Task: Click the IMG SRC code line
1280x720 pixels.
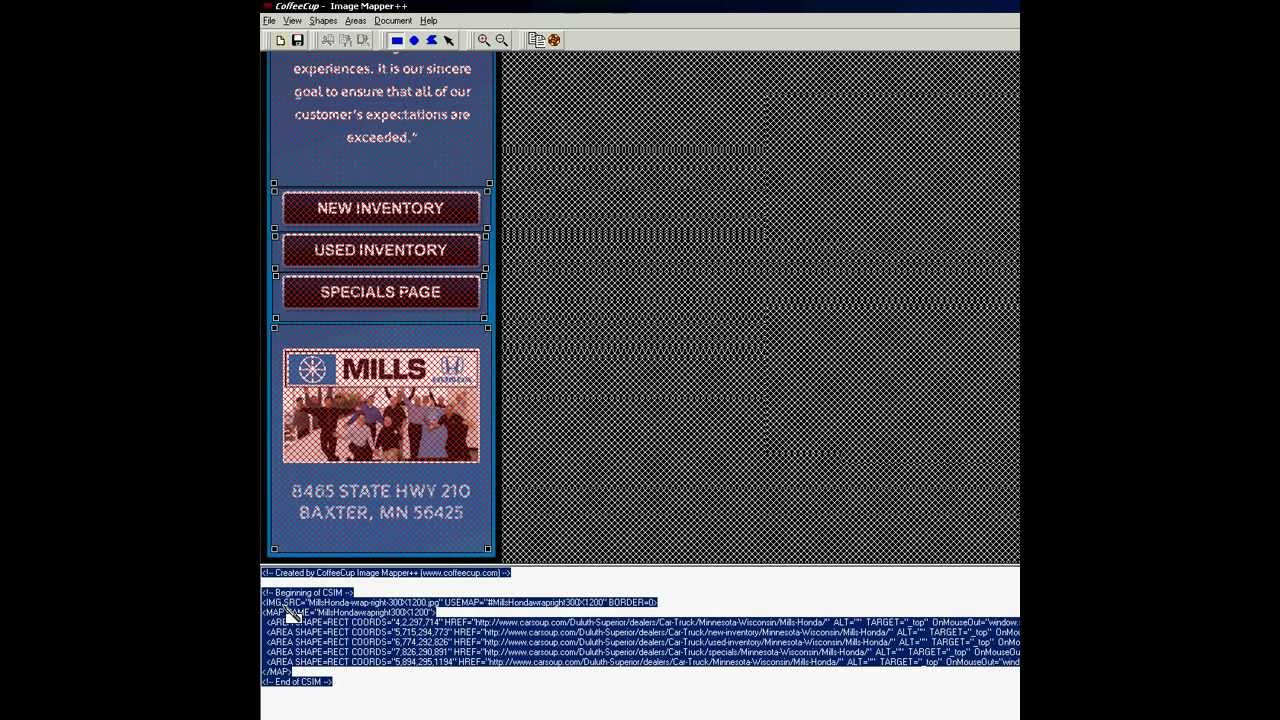Action: click(460, 603)
